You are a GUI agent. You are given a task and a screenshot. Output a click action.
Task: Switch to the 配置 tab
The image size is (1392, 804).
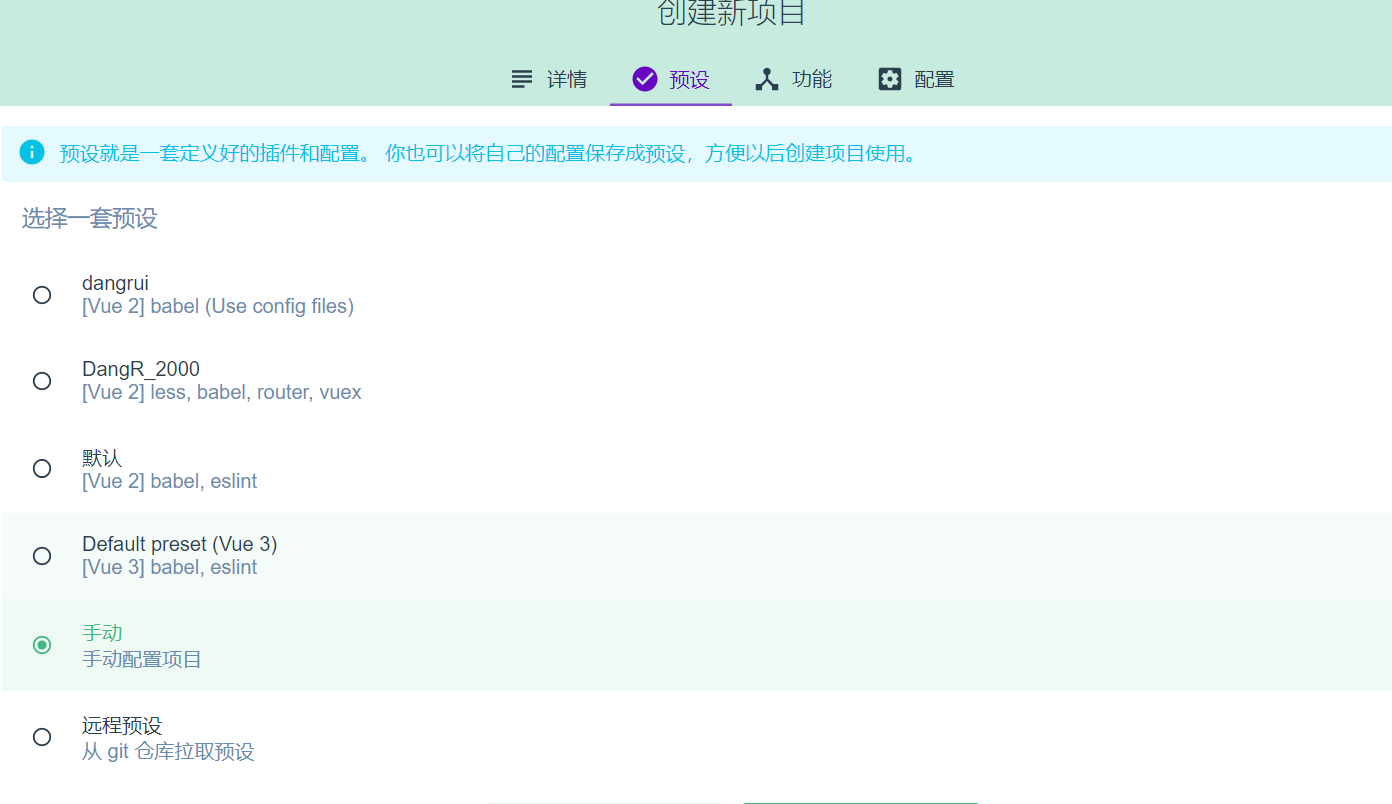pos(915,79)
